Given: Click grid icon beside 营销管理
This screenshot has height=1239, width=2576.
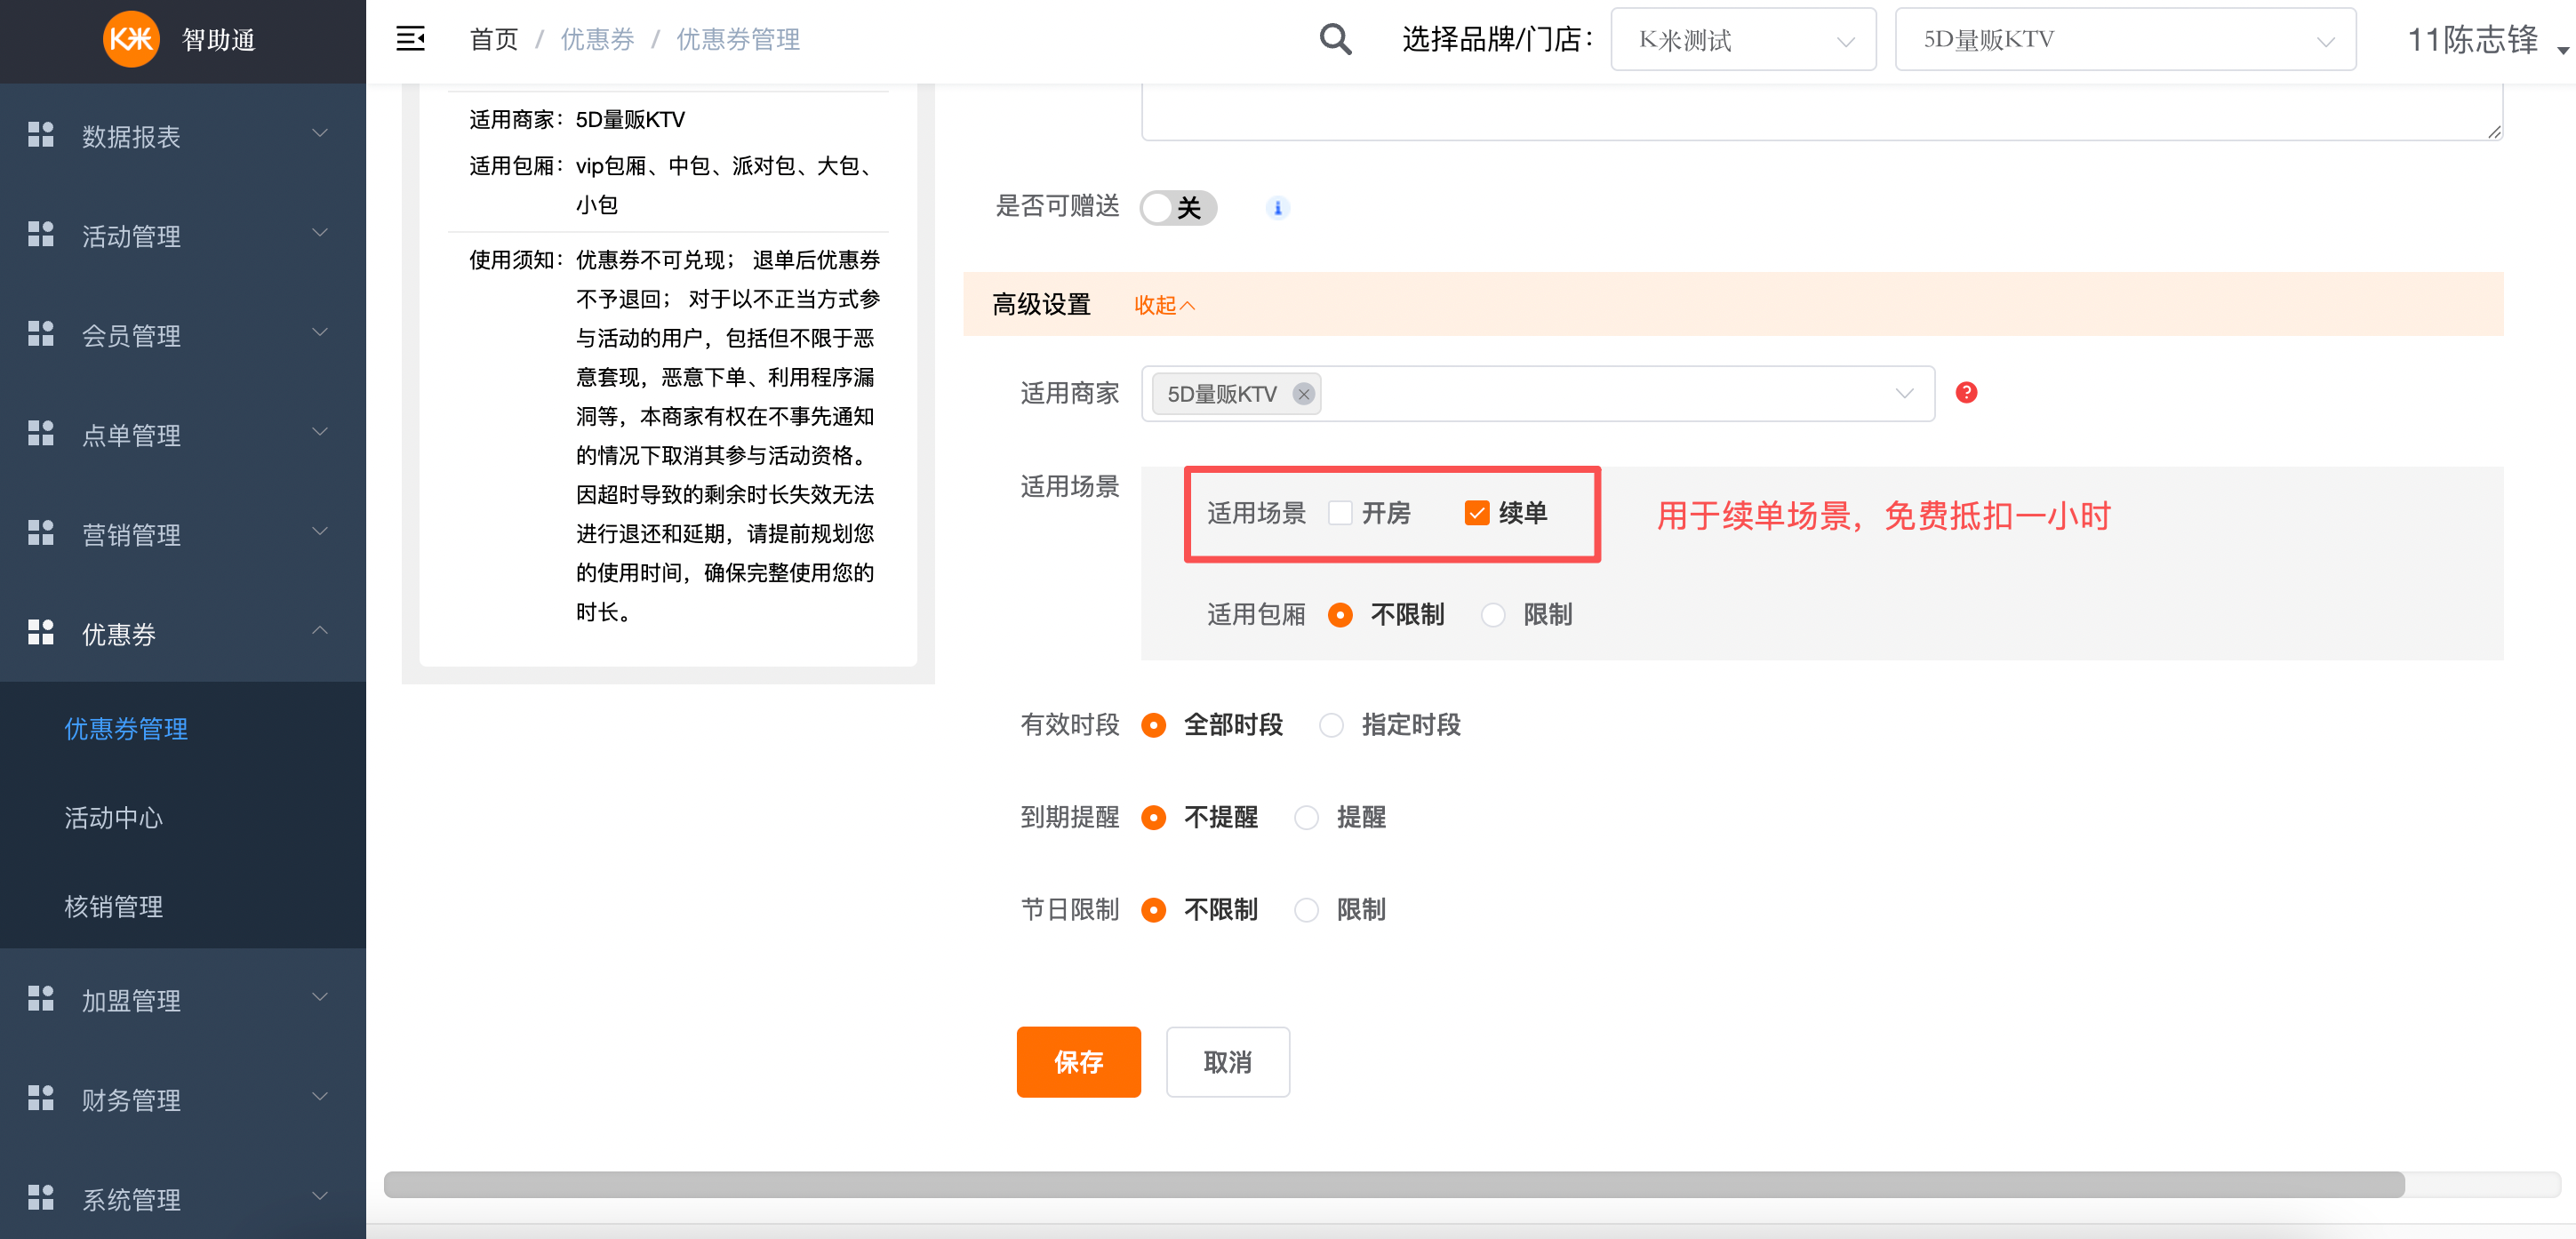Looking at the screenshot, I should 41,532.
